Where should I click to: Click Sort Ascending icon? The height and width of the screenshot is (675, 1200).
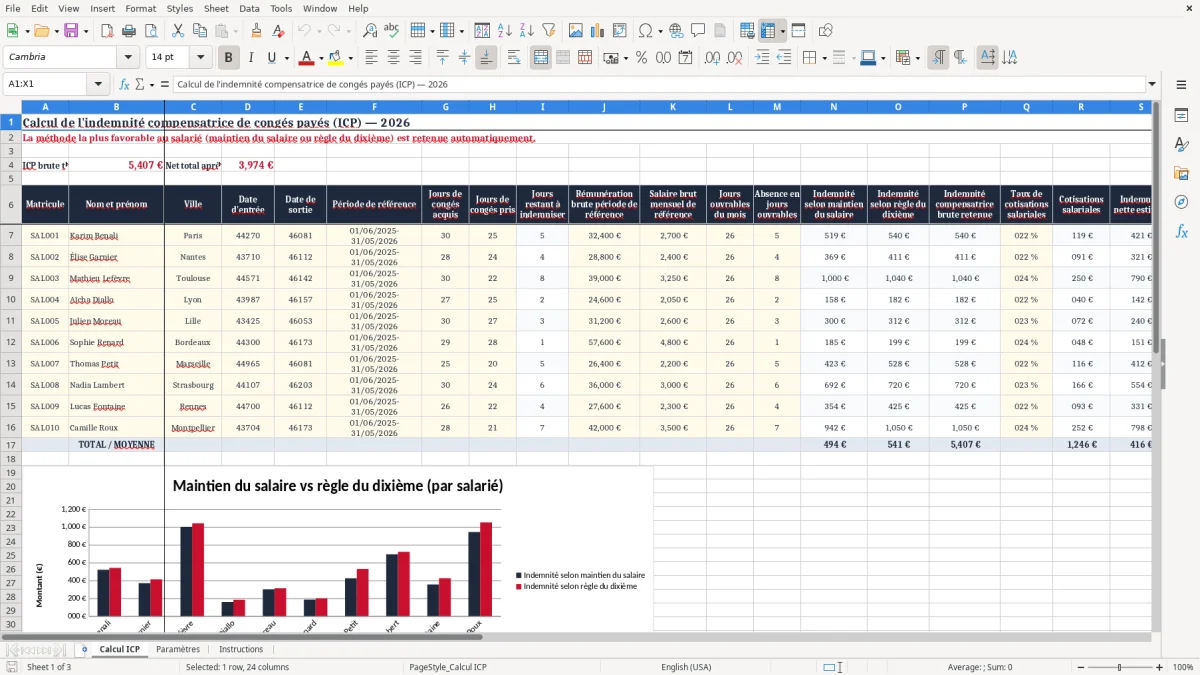click(x=504, y=31)
